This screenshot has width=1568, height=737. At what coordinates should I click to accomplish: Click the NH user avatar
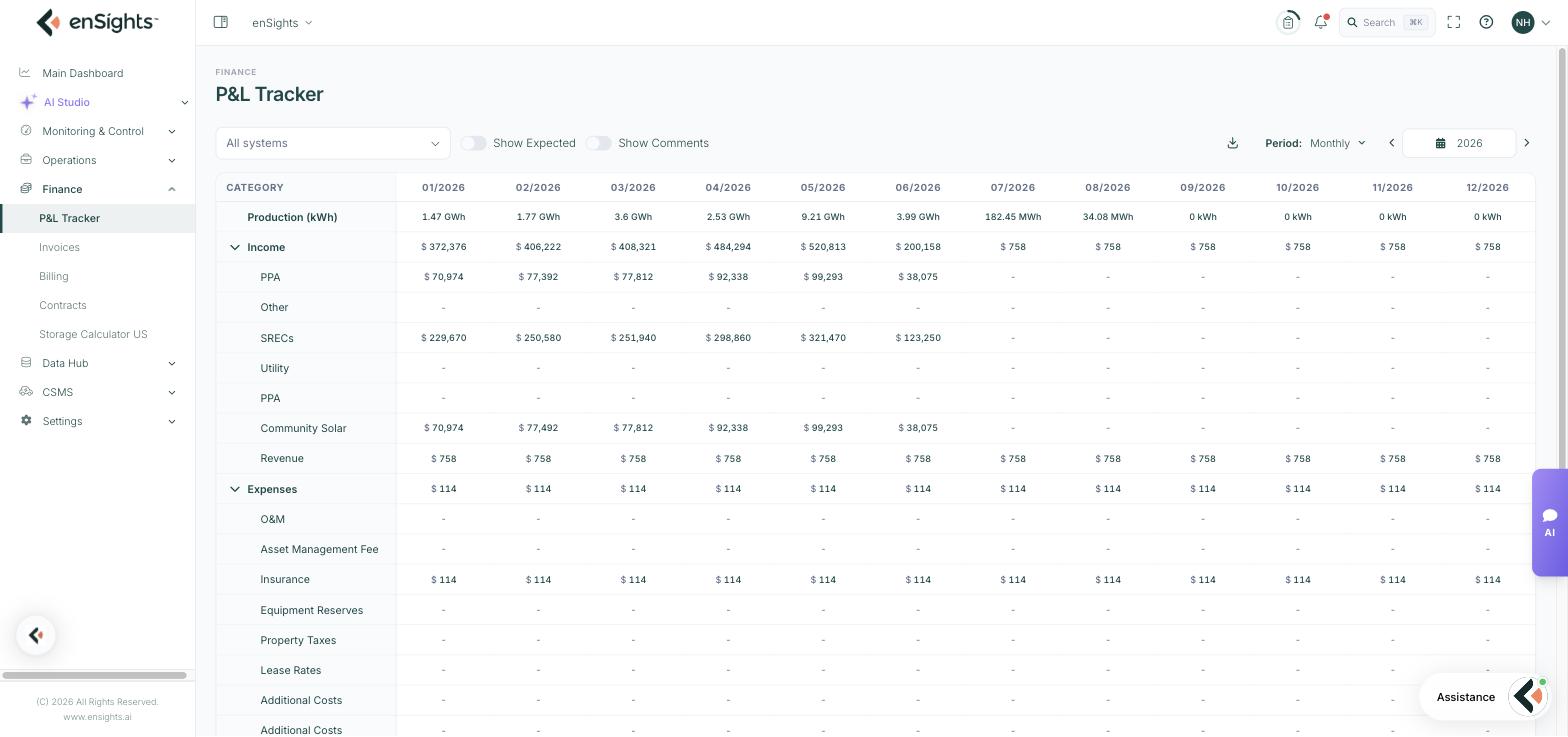(x=1522, y=22)
